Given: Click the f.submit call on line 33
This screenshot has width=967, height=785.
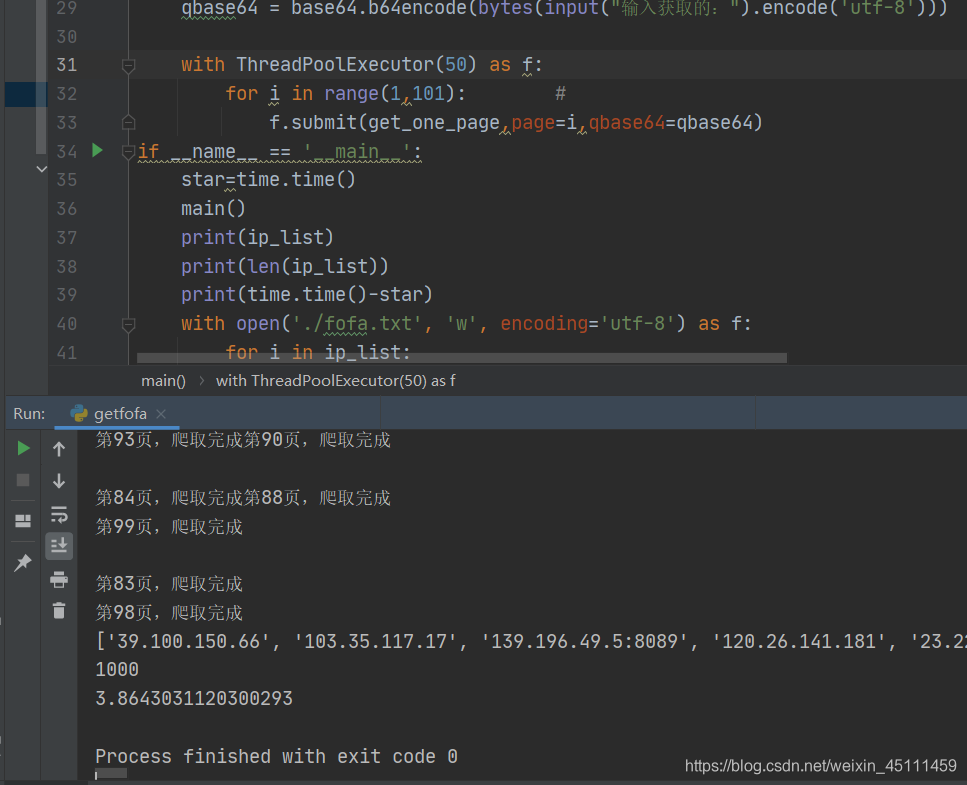Looking at the screenshot, I should [516, 123].
